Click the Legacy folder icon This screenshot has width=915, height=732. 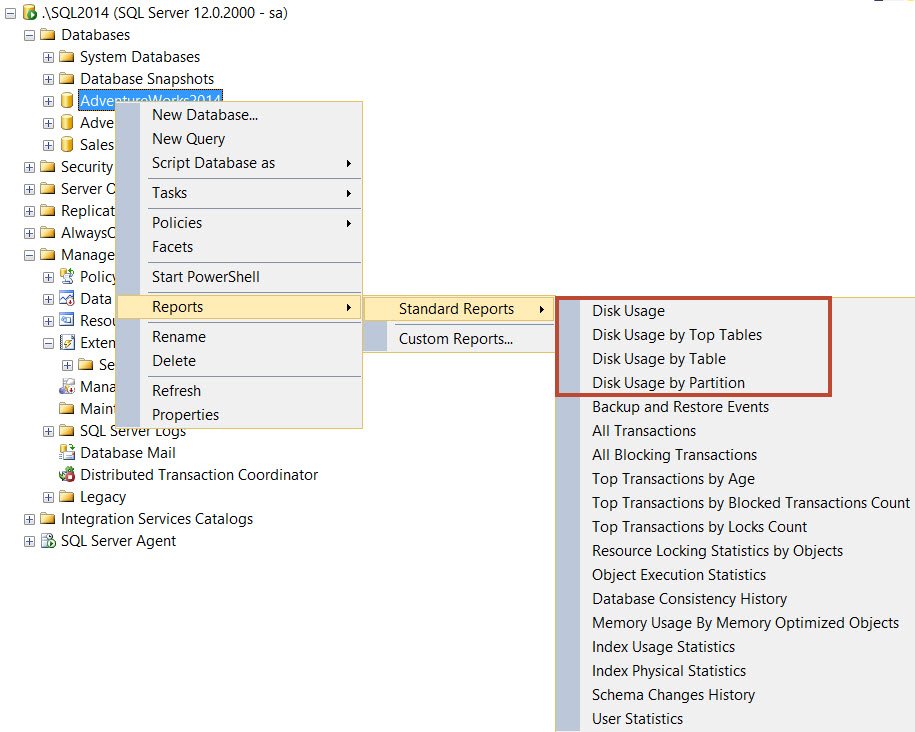click(67, 497)
